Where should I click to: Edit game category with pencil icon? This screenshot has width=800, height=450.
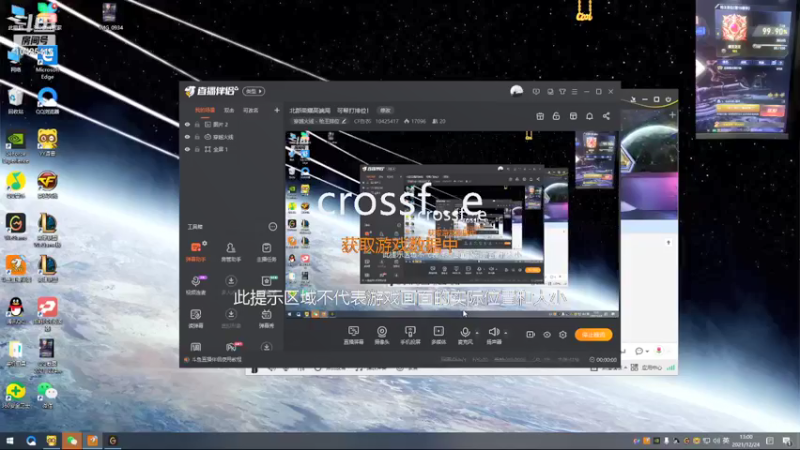pyautogui.click(x=344, y=121)
